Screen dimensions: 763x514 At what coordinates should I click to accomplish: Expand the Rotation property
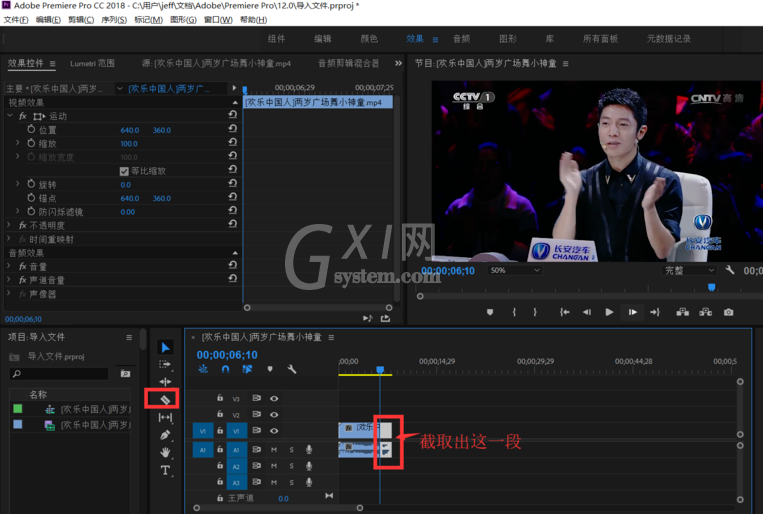pos(18,184)
